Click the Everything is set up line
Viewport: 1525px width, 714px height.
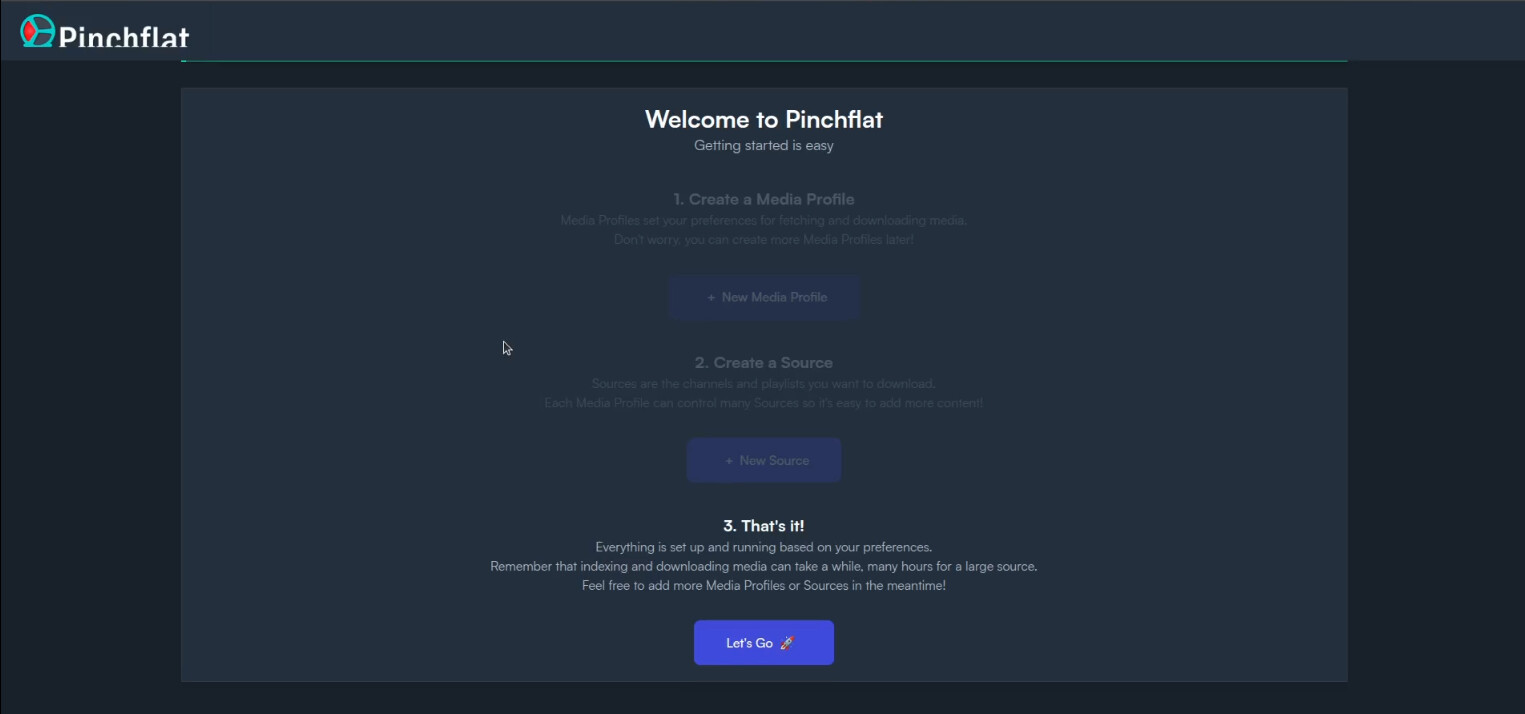coord(764,547)
